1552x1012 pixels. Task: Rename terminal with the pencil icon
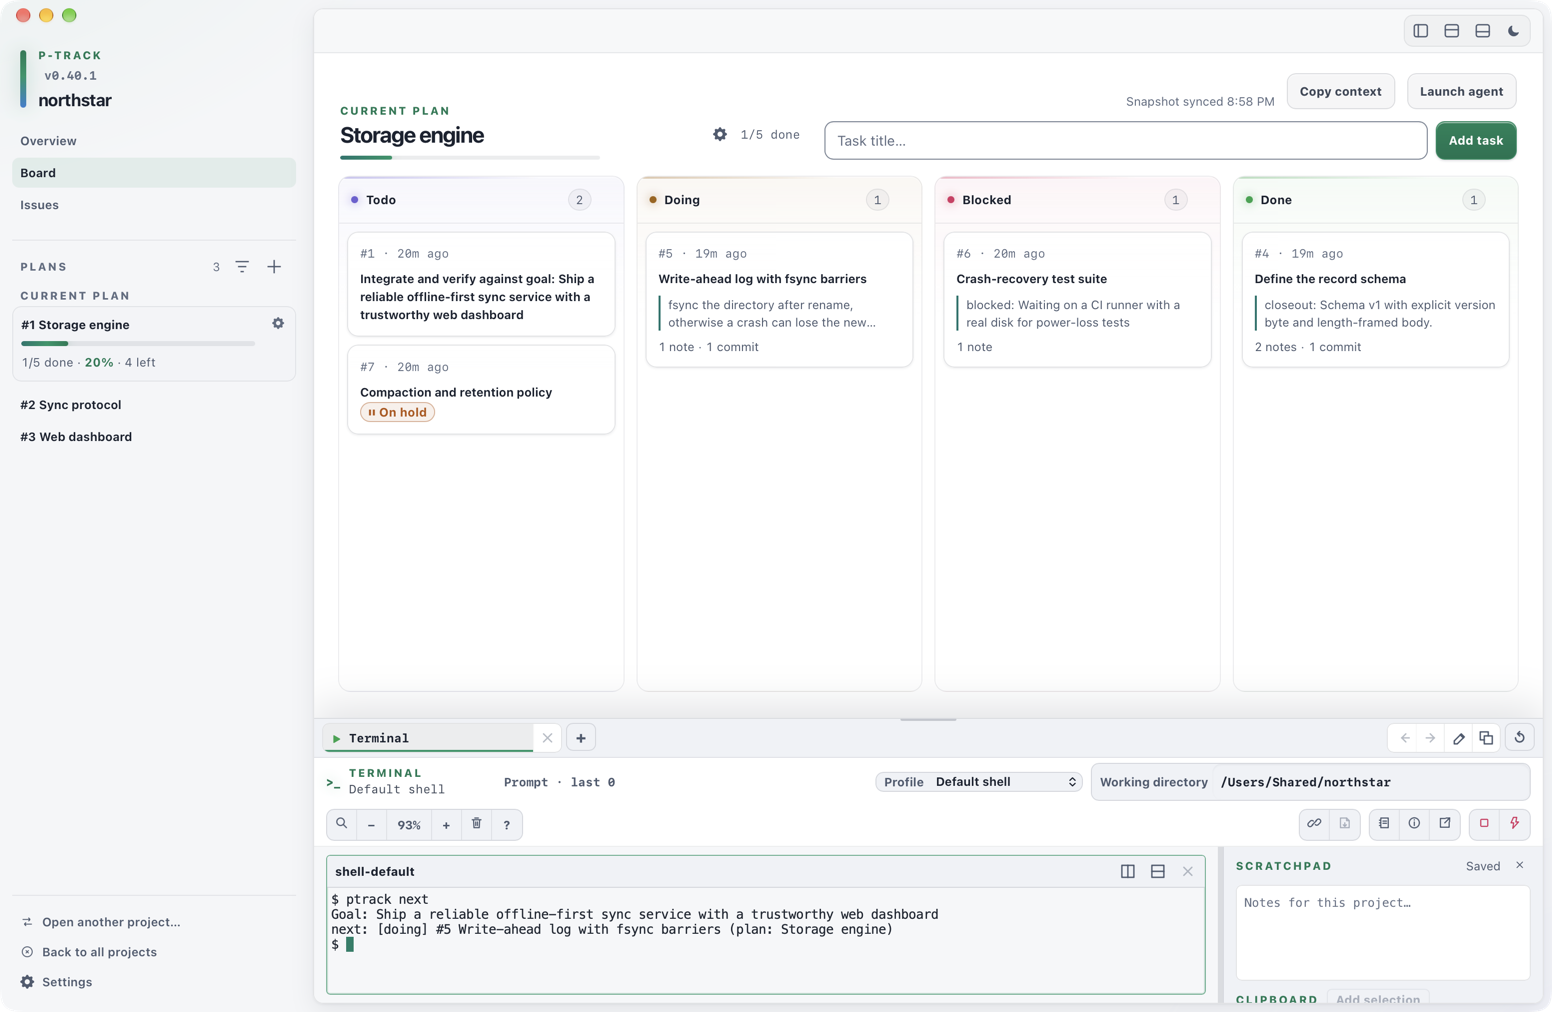[x=1459, y=738]
